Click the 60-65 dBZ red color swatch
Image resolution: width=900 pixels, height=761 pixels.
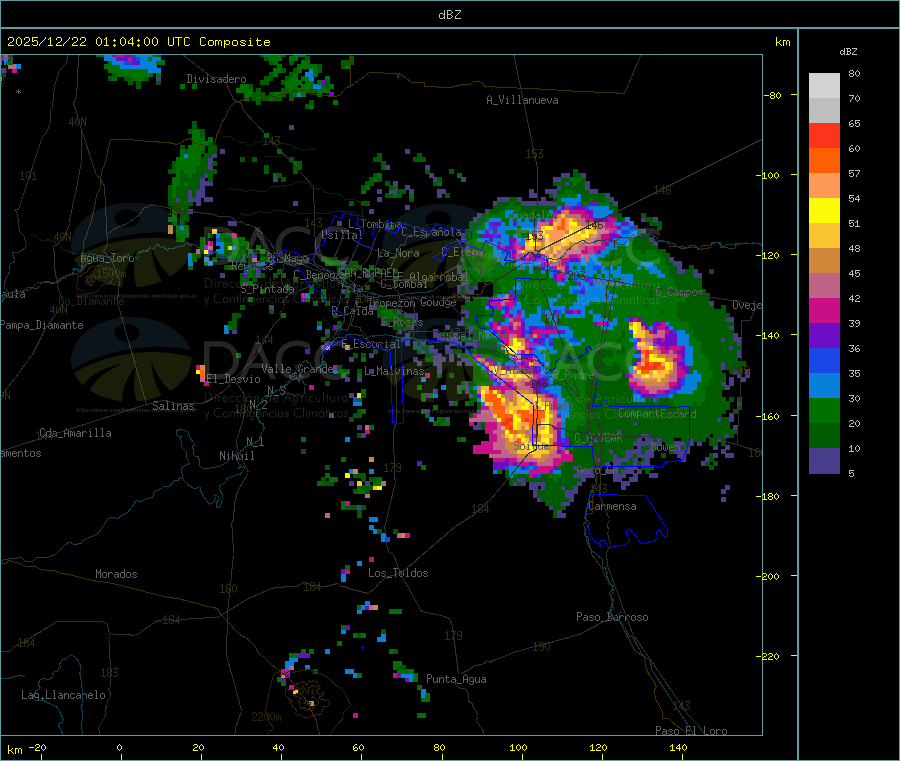tap(824, 135)
